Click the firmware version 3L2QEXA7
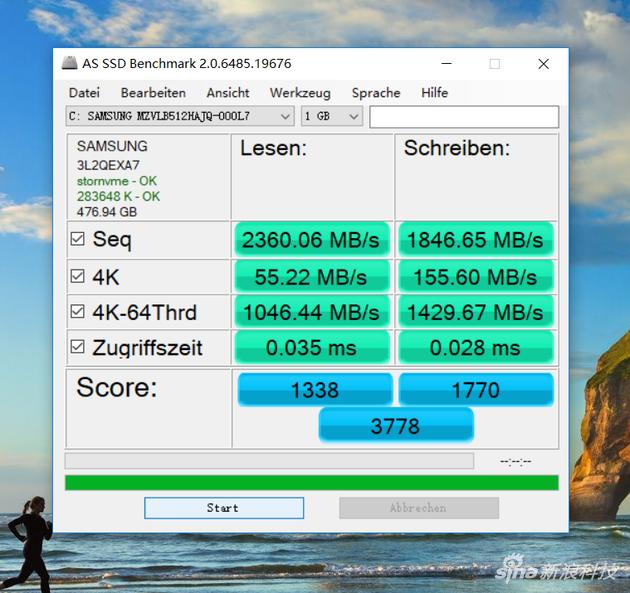Viewport: 630px width, 593px height. (x=108, y=165)
